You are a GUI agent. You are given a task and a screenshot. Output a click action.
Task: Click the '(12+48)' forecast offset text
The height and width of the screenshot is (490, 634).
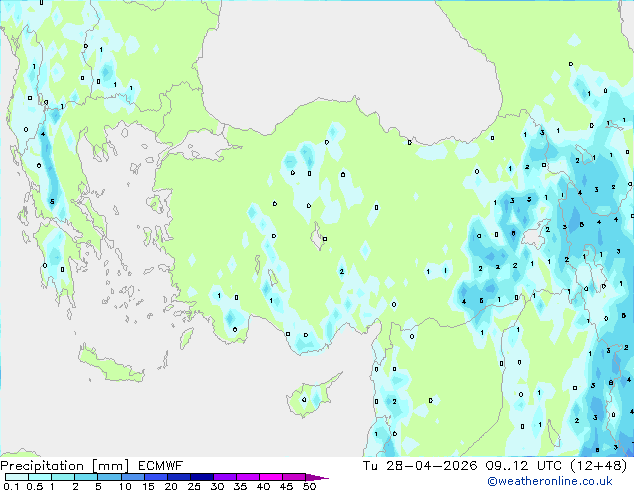tap(599, 466)
